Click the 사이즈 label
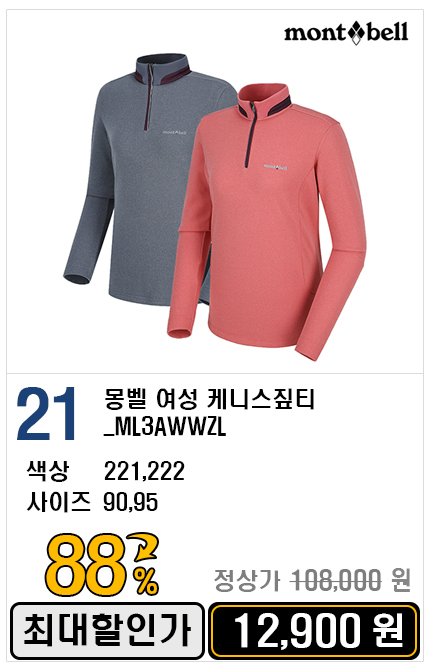 point(59,502)
